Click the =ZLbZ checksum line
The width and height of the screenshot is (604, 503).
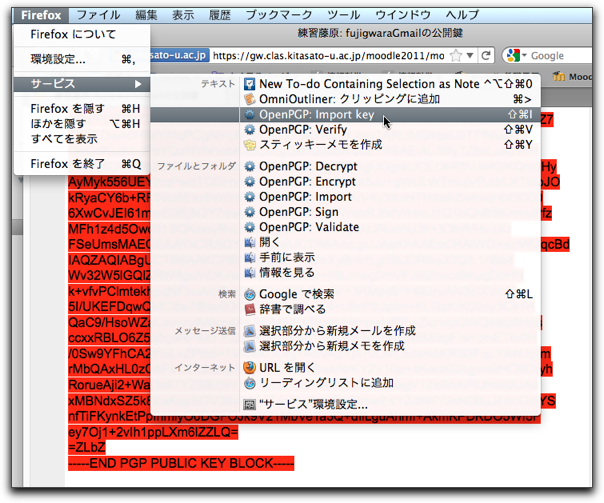87,447
